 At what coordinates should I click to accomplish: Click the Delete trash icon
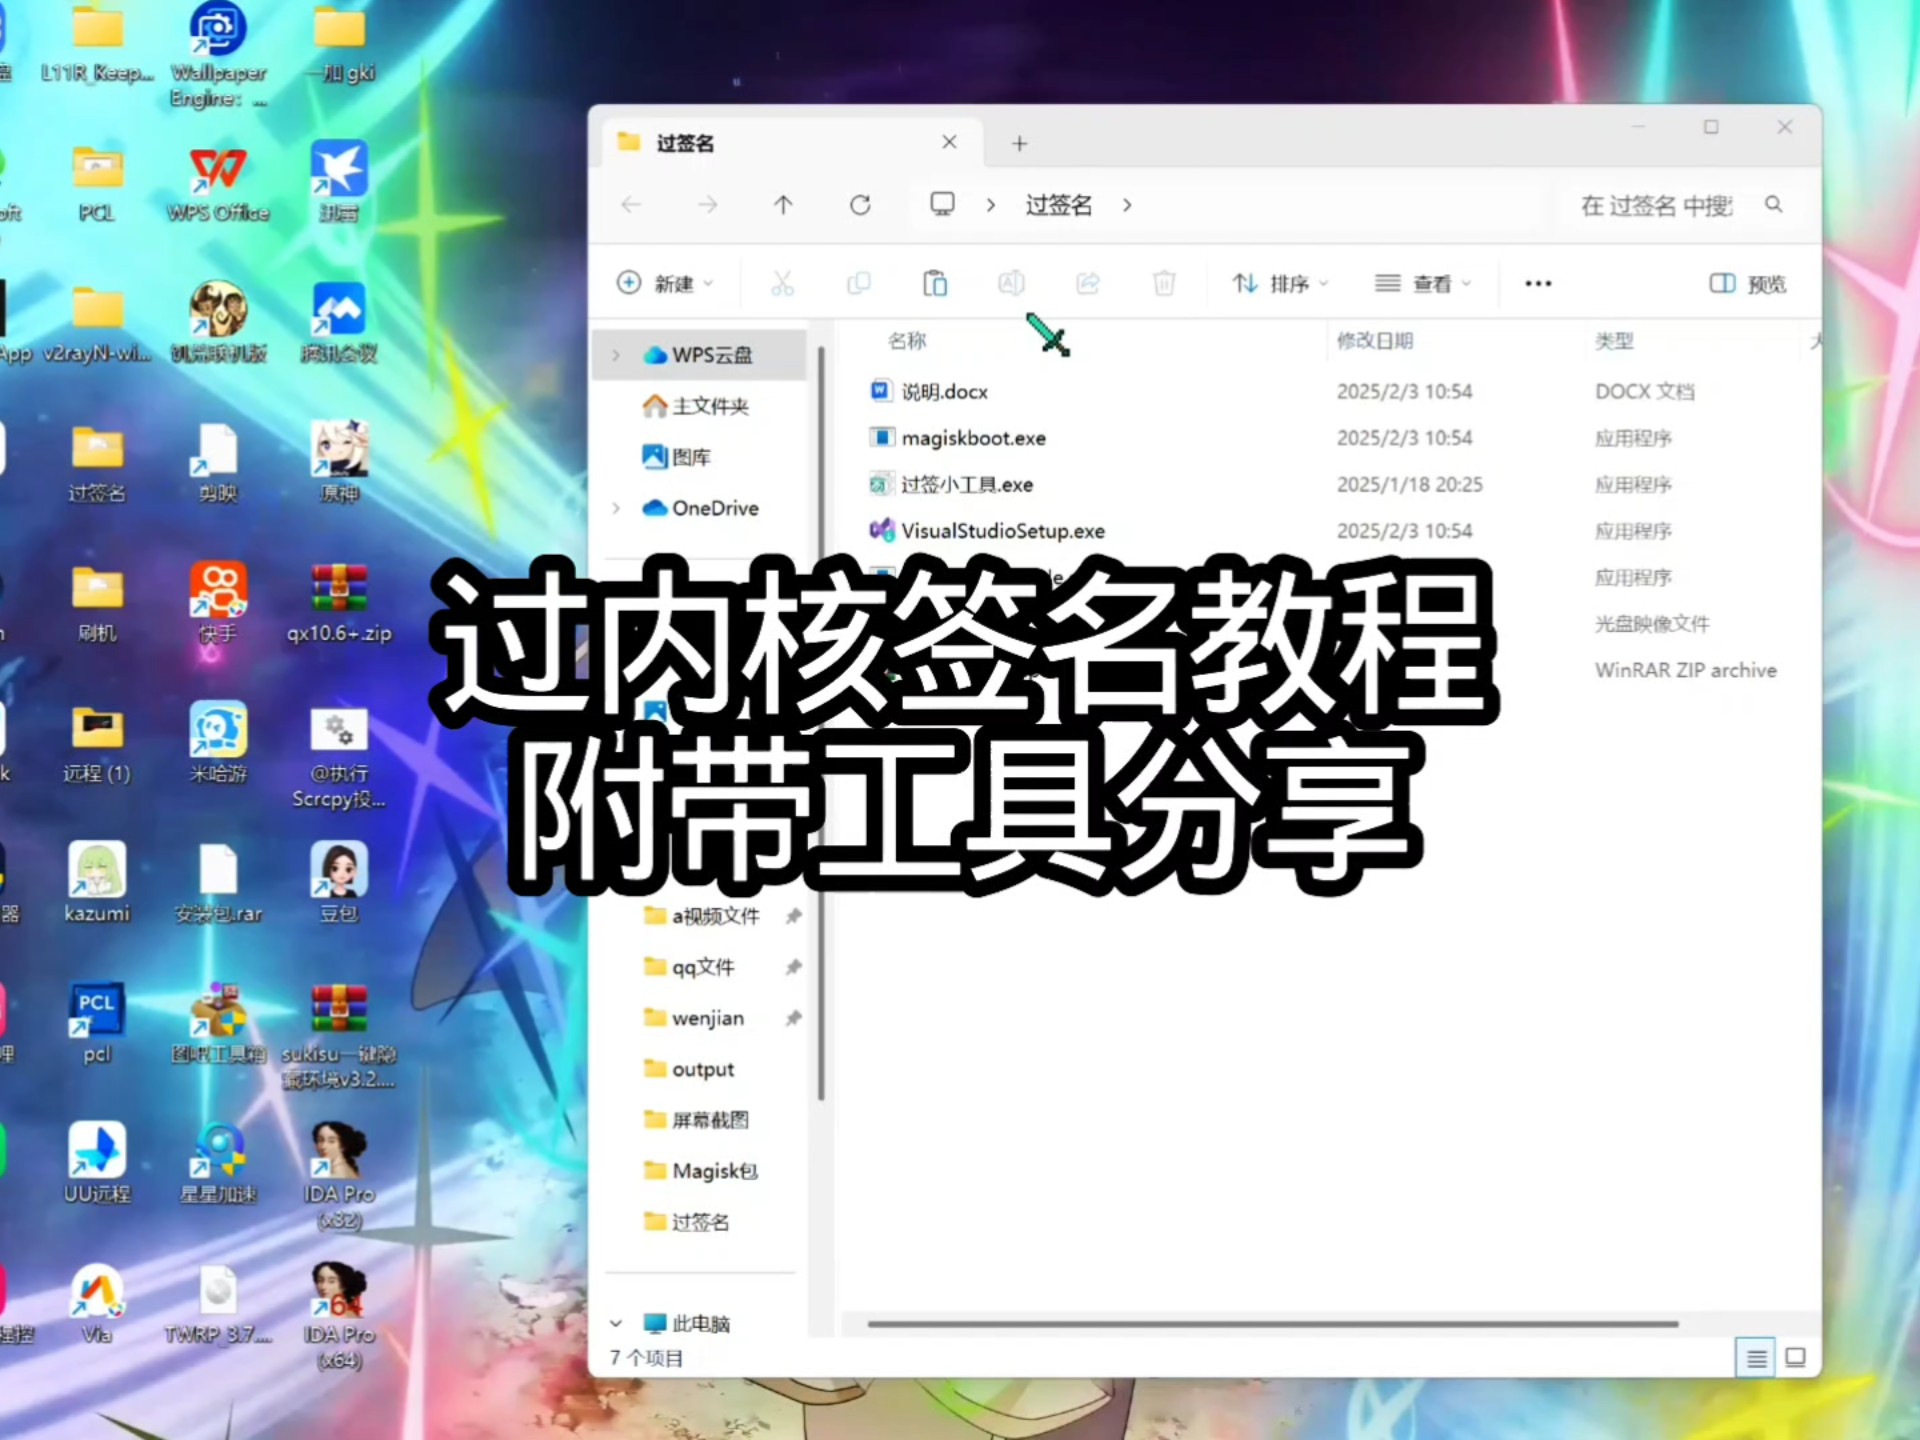pos(1164,284)
